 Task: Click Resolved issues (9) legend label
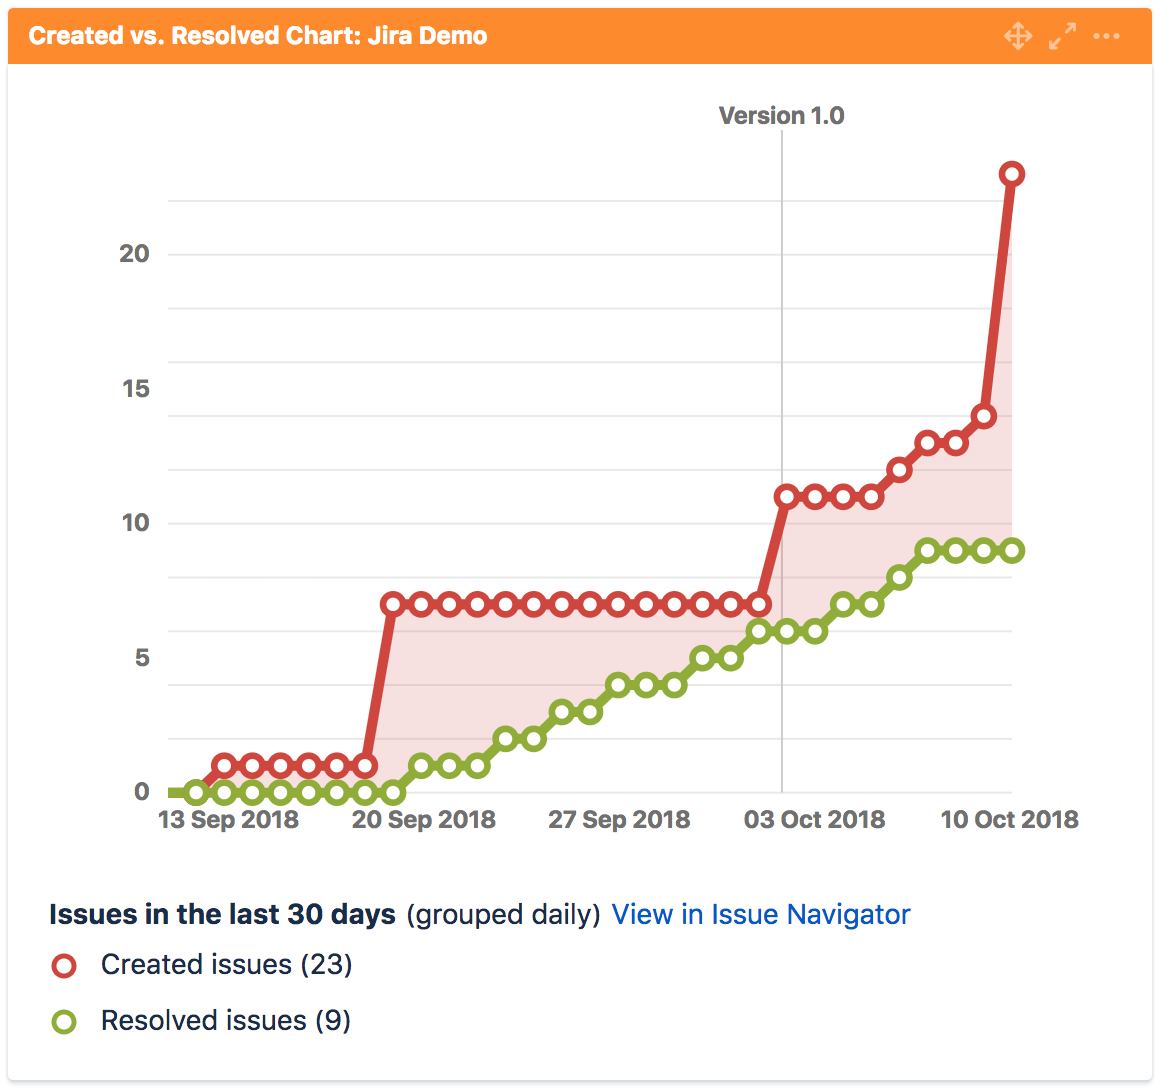pos(226,1020)
